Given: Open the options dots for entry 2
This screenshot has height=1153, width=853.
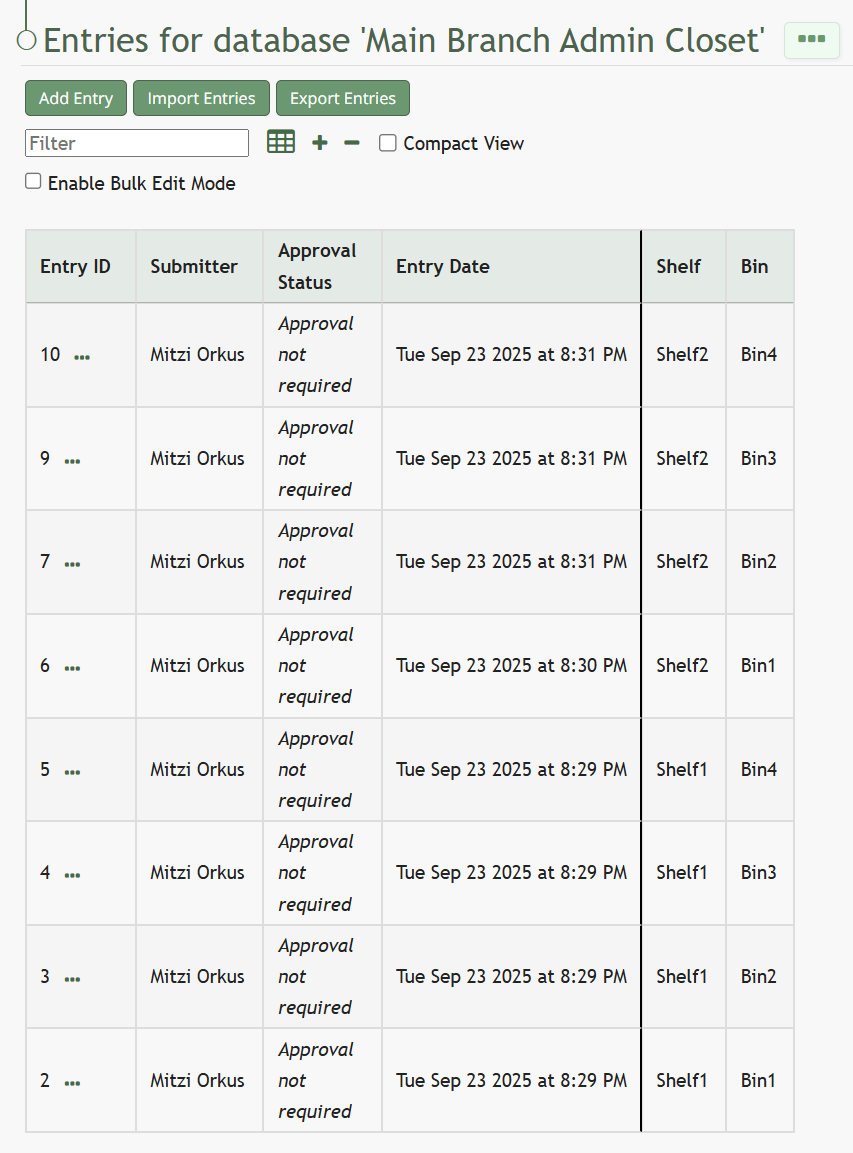Looking at the screenshot, I should point(73,1083).
